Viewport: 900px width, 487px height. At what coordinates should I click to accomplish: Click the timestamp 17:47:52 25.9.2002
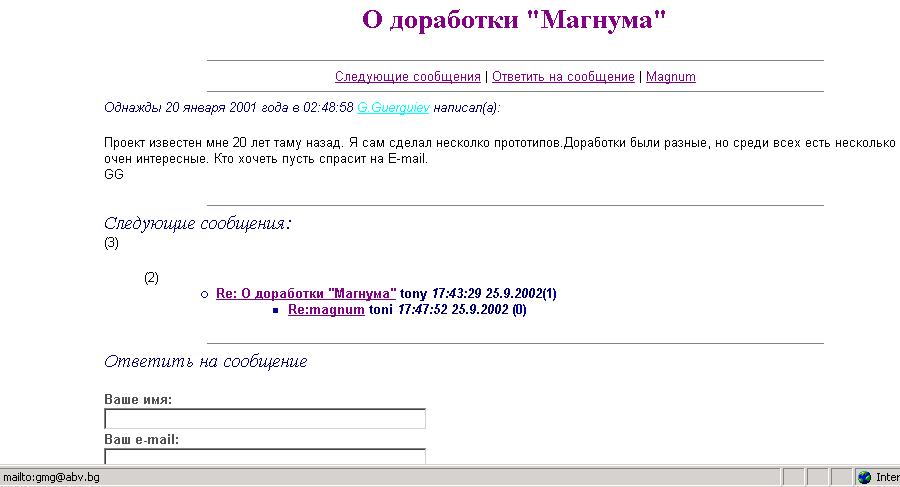[453, 310]
